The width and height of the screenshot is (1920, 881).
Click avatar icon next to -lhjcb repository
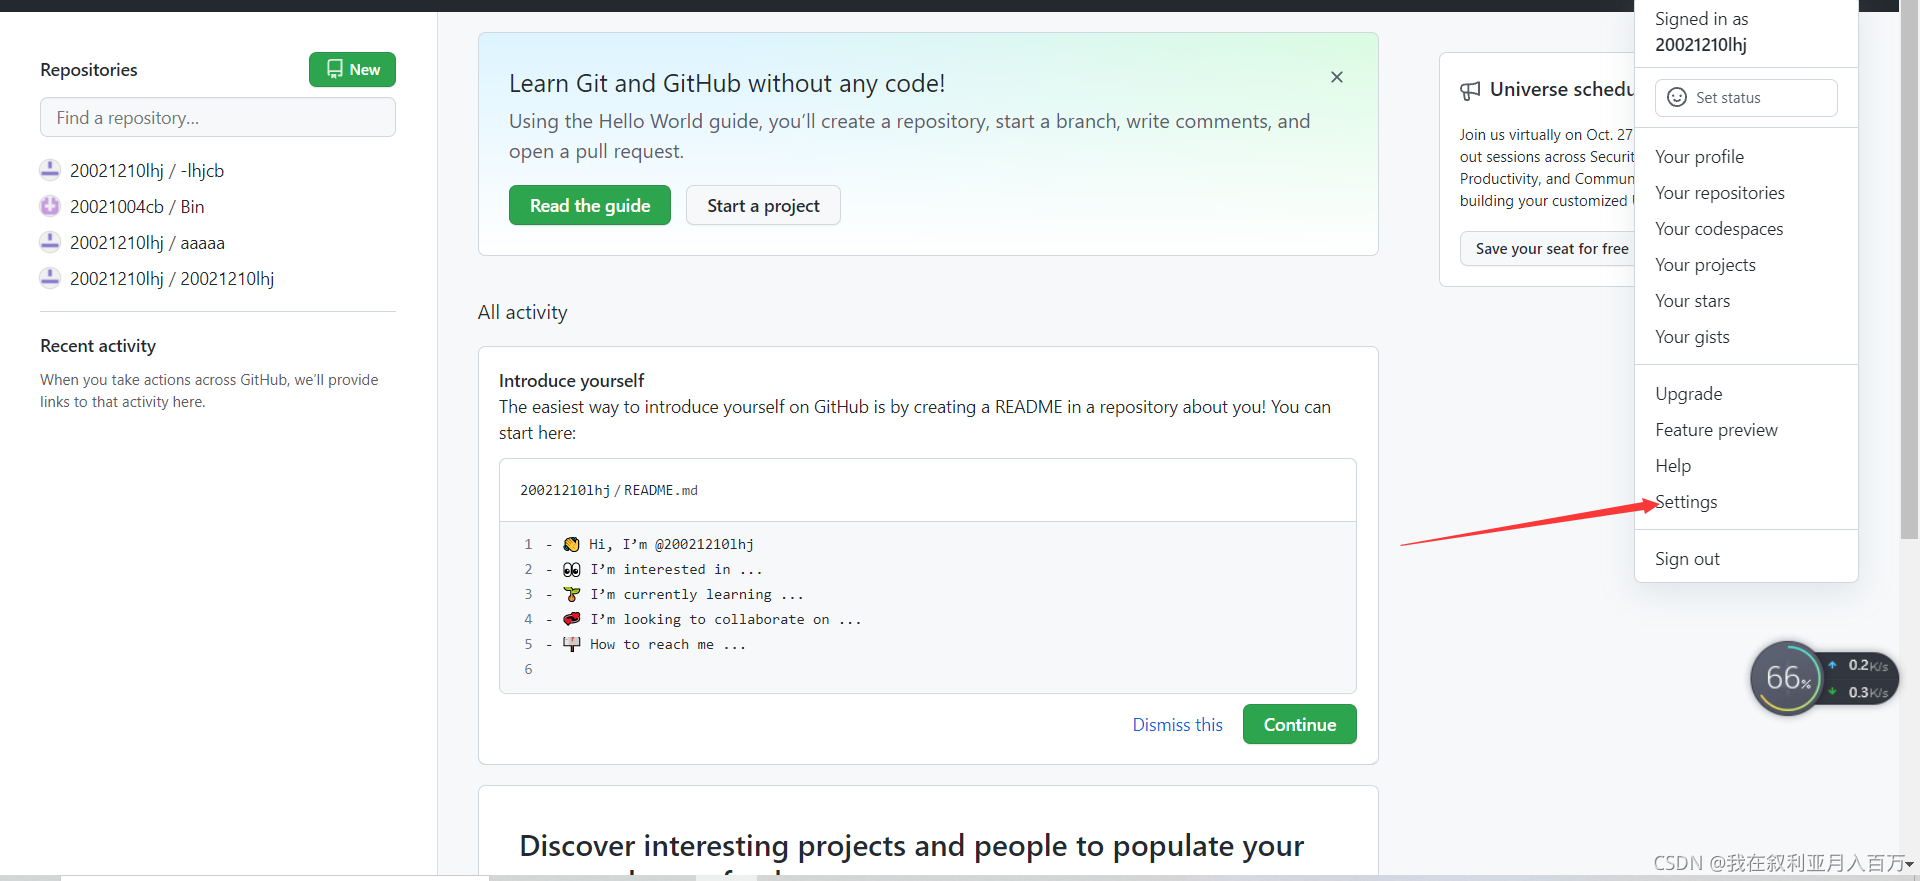tap(50, 170)
